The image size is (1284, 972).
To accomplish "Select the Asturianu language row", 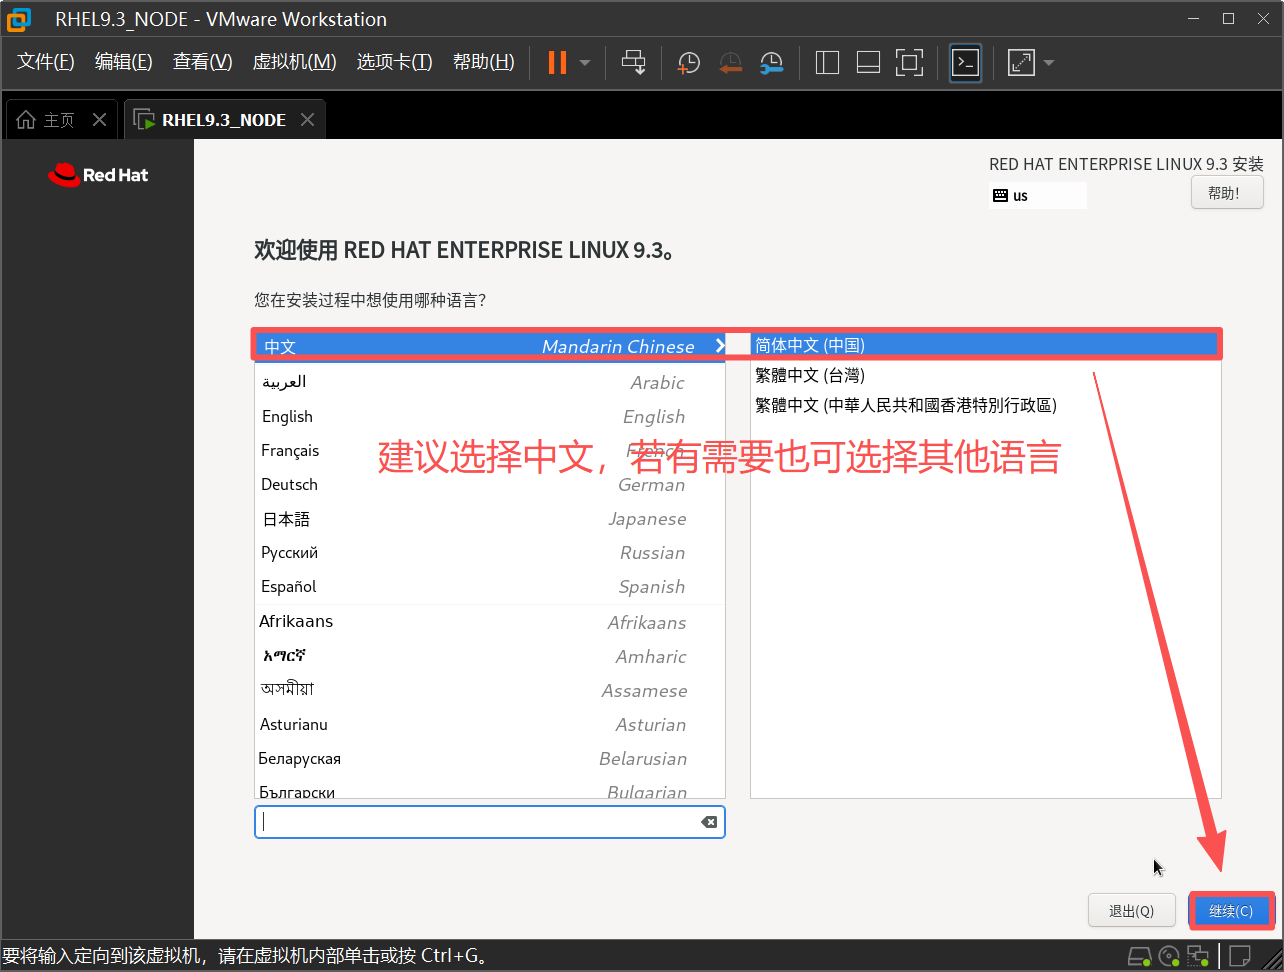I will (490, 724).
